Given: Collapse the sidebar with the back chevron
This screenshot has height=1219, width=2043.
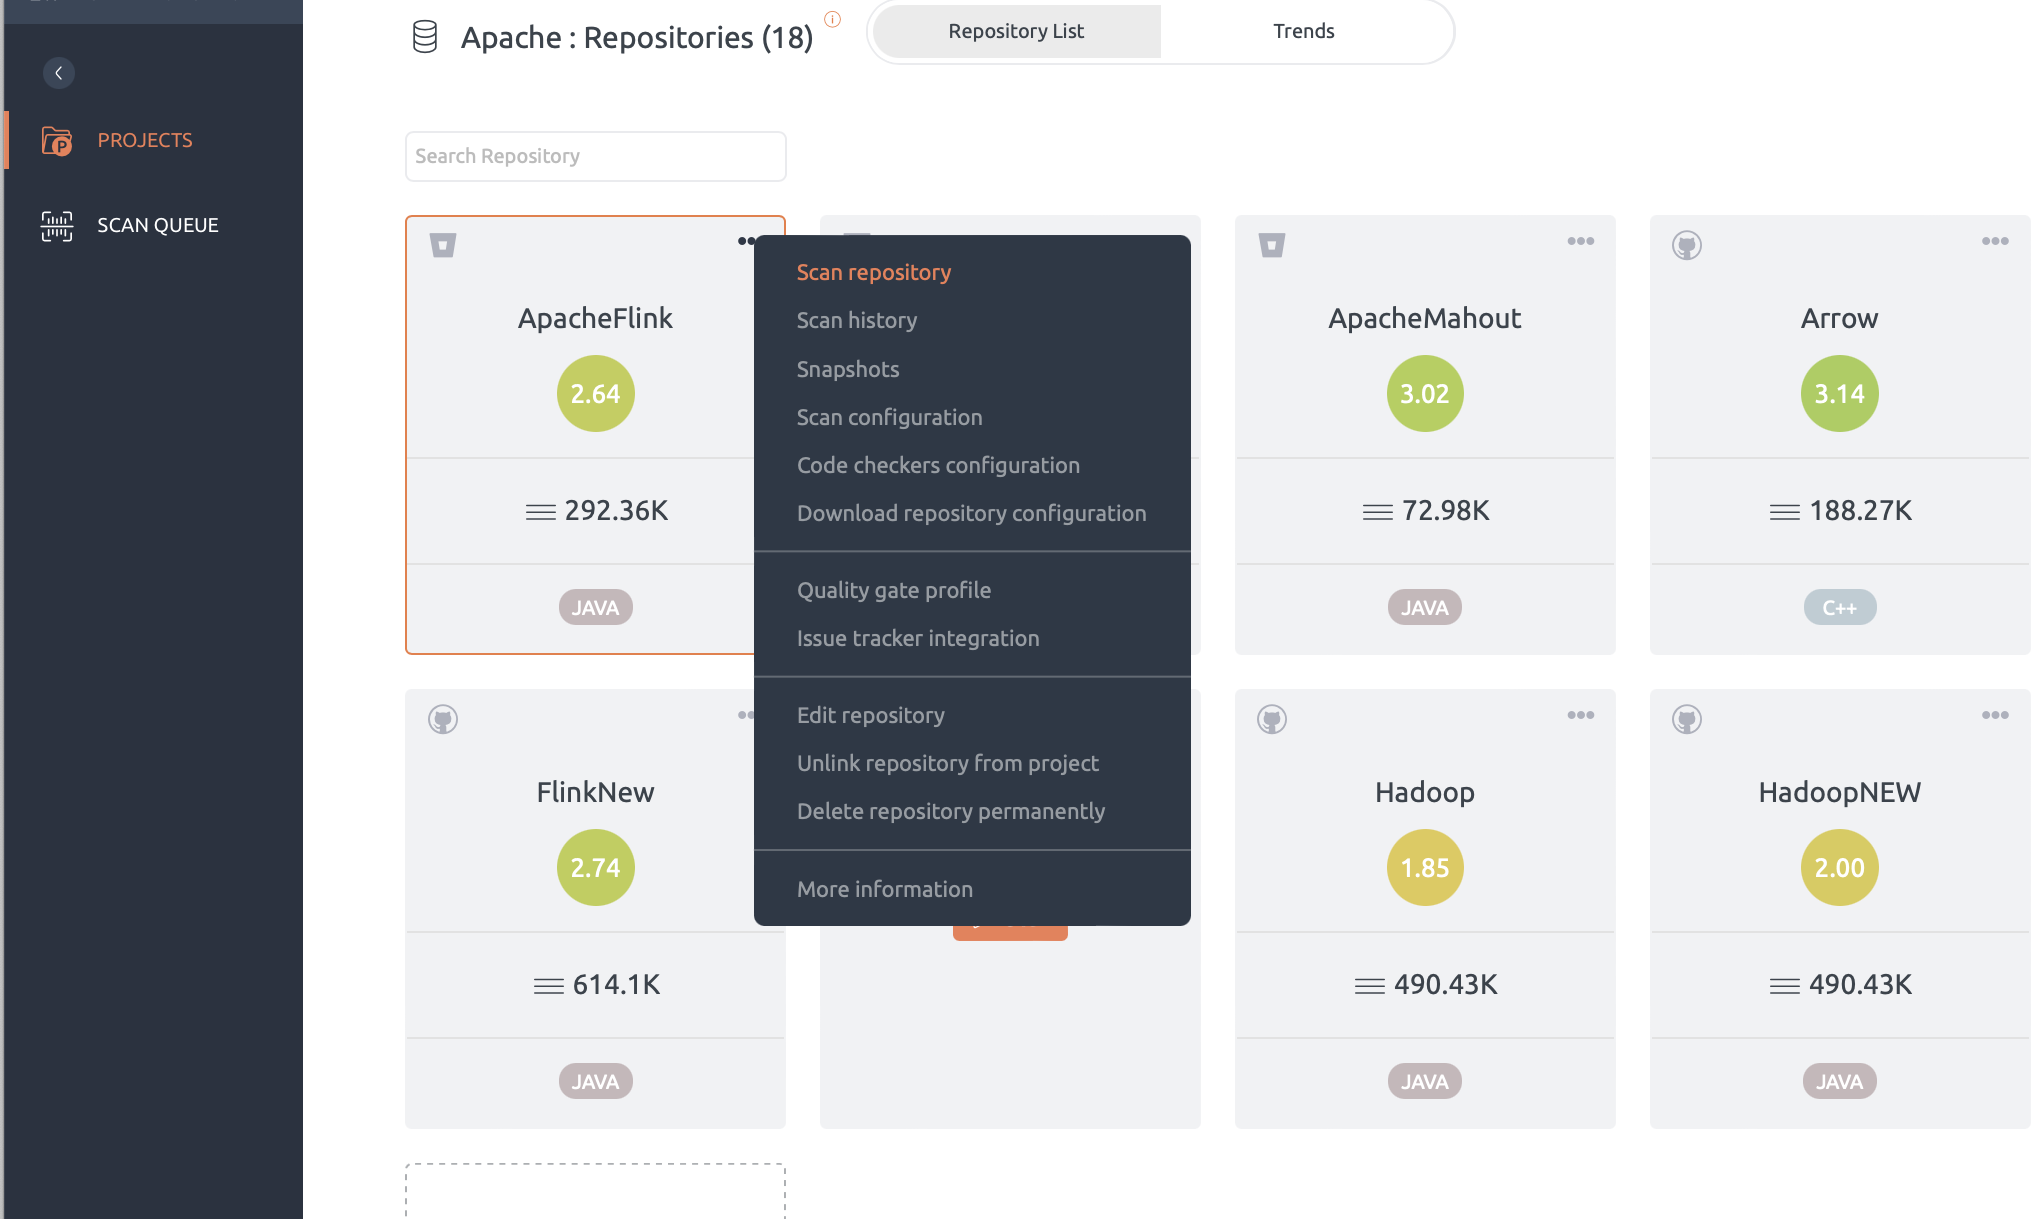Looking at the screenshot, I should point(59,73).
